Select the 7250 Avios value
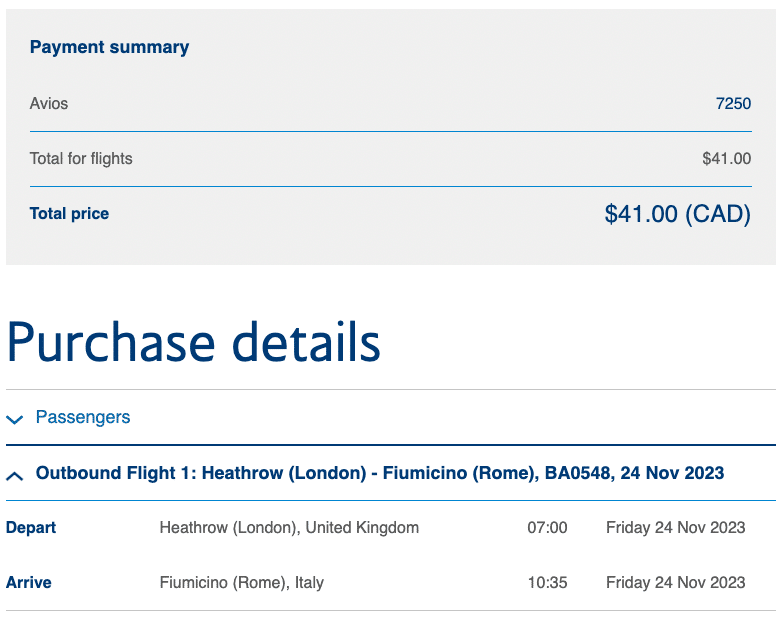Screen dimensions: 783x618 coord(733,103)
